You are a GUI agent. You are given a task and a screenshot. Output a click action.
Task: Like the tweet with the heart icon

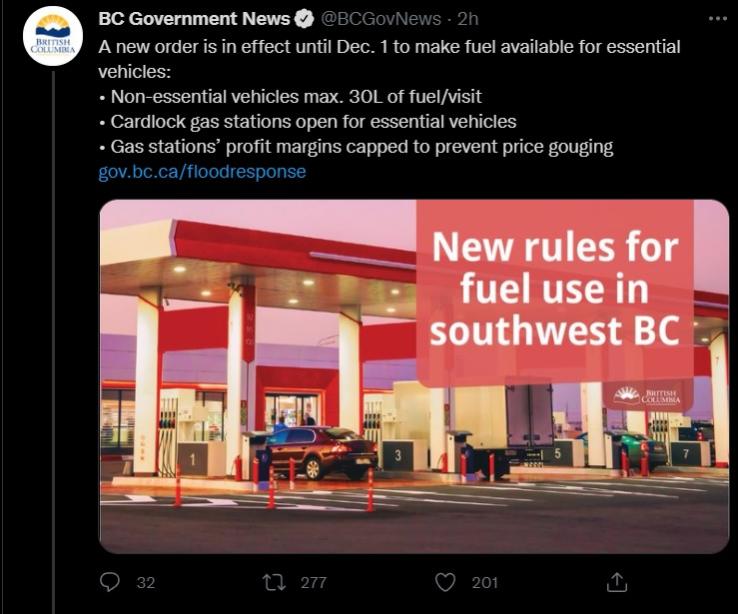coord(446,581)
